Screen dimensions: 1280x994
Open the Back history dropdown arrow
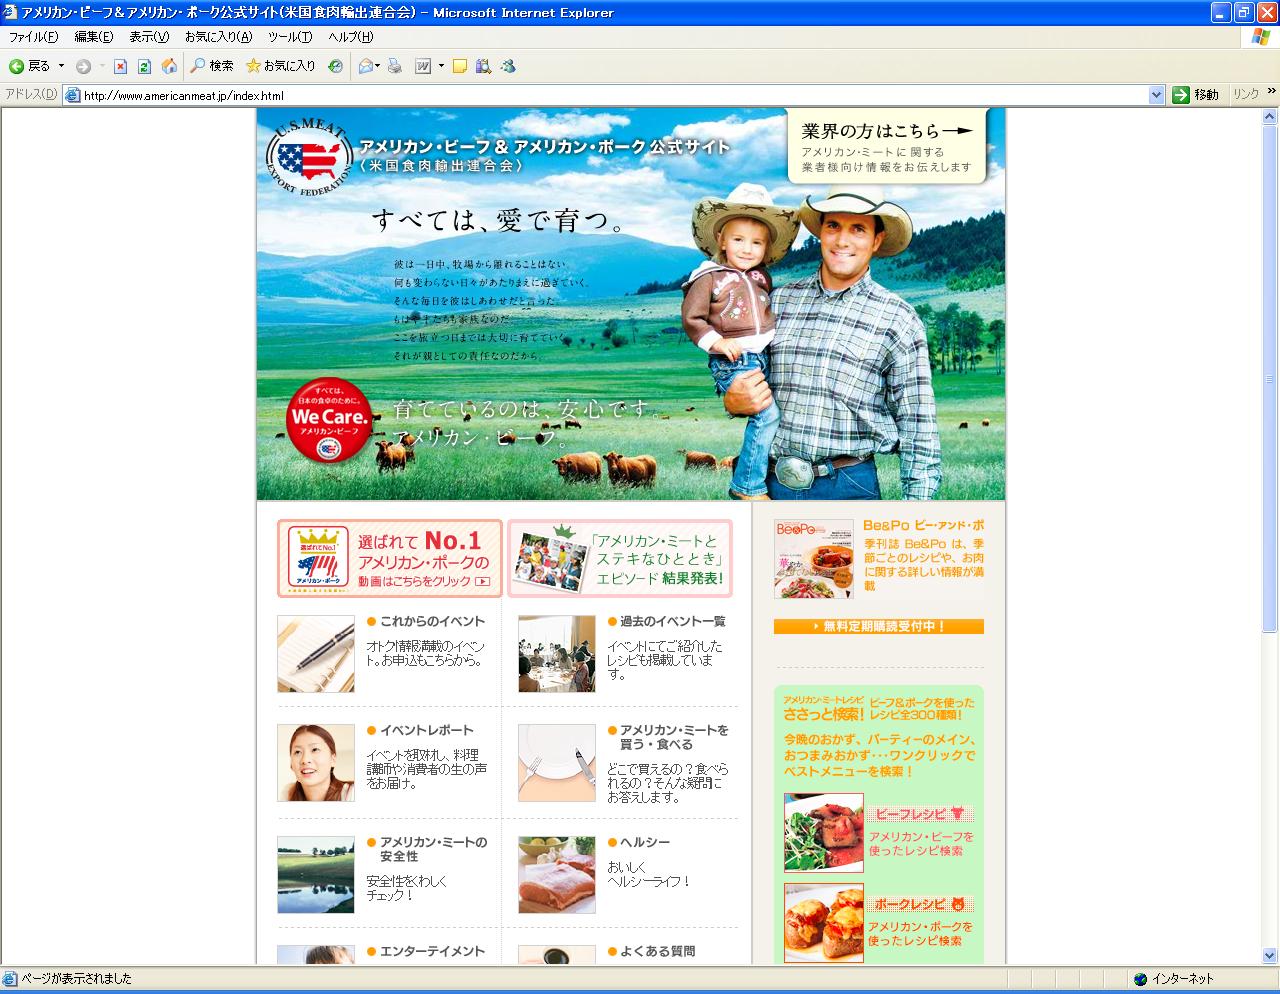tap(61, 66)
